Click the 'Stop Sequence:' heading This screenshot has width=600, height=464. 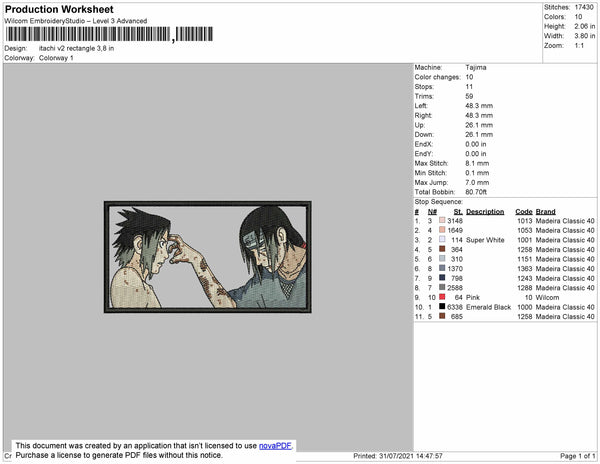pyautogui.click(x=439, y=202)
